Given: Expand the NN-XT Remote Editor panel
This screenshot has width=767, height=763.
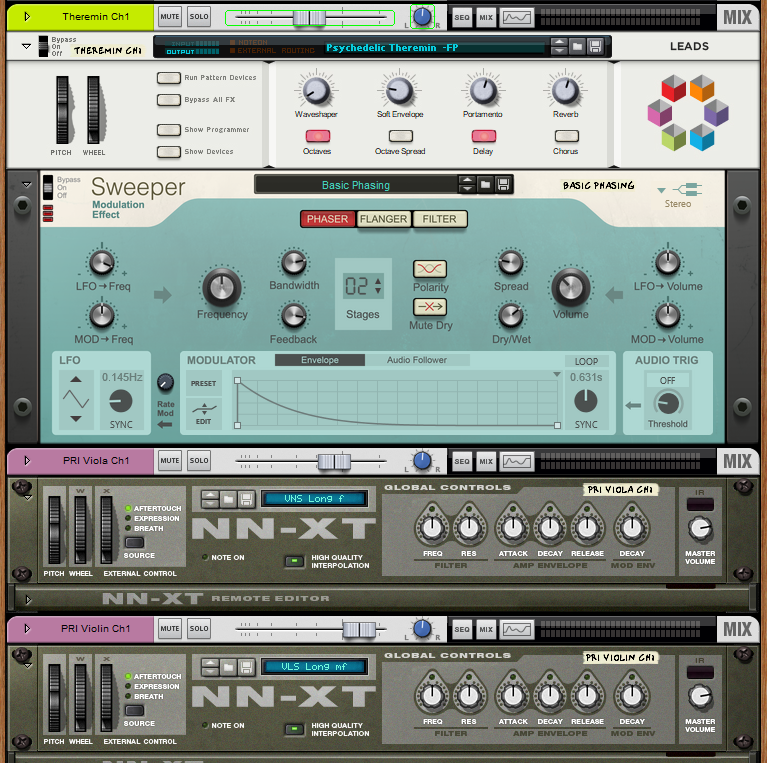Looking at the screenshot, I should [x=28, y=599].
